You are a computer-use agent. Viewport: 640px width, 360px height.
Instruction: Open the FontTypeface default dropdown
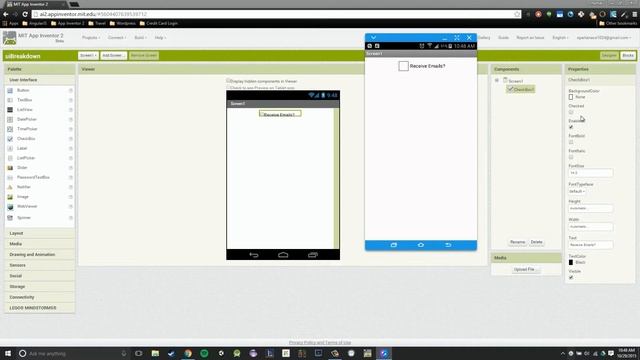coord(577,191)
